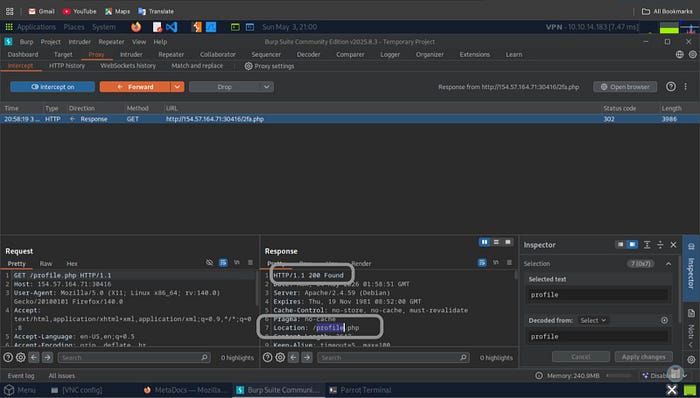700x398 pixels.
Task: Toggle hidden items eye icon in Request
Action: coord(209,262)
